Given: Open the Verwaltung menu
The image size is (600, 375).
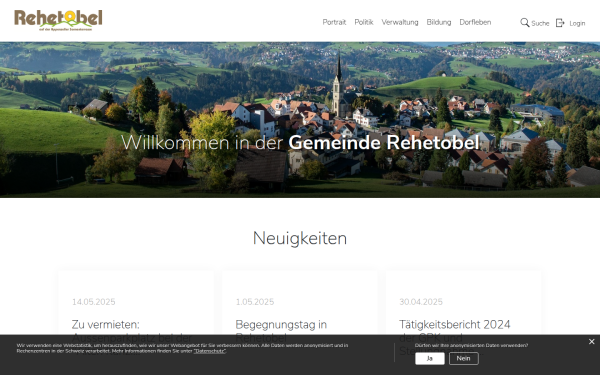Looking at the screenshot, I should click(400, 22).
